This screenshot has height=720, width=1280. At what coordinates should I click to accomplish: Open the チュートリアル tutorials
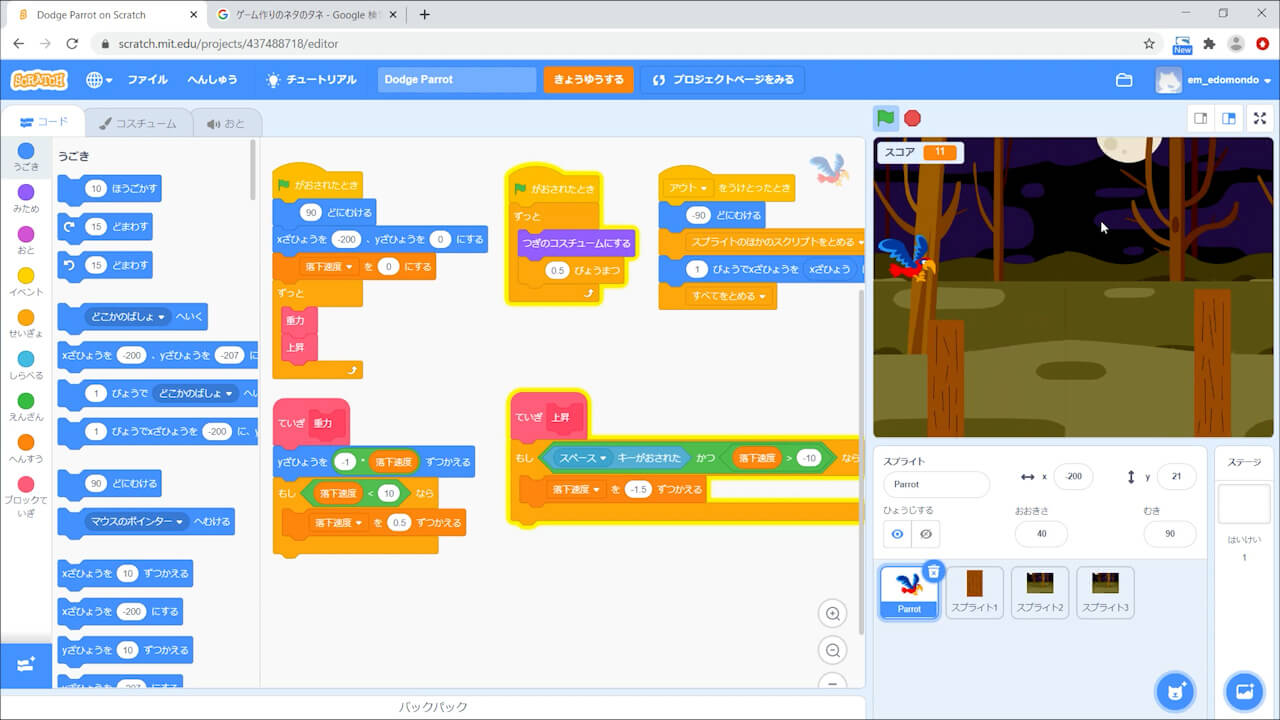pos(310,80)
